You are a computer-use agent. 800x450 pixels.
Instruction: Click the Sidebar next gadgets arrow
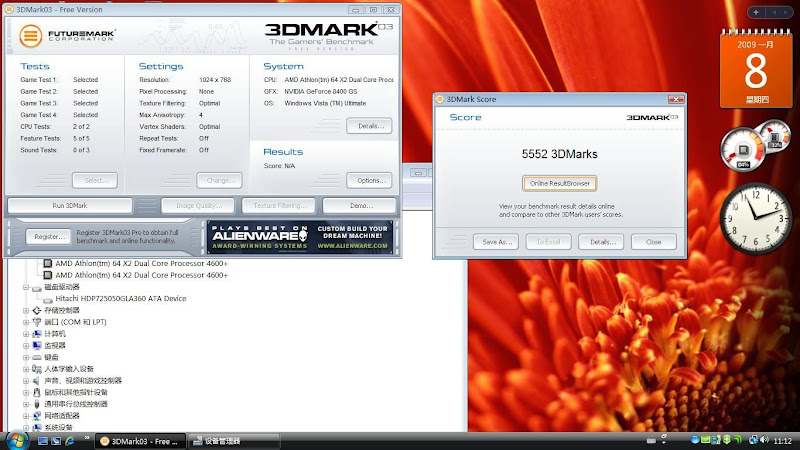[x=785, y=12]
